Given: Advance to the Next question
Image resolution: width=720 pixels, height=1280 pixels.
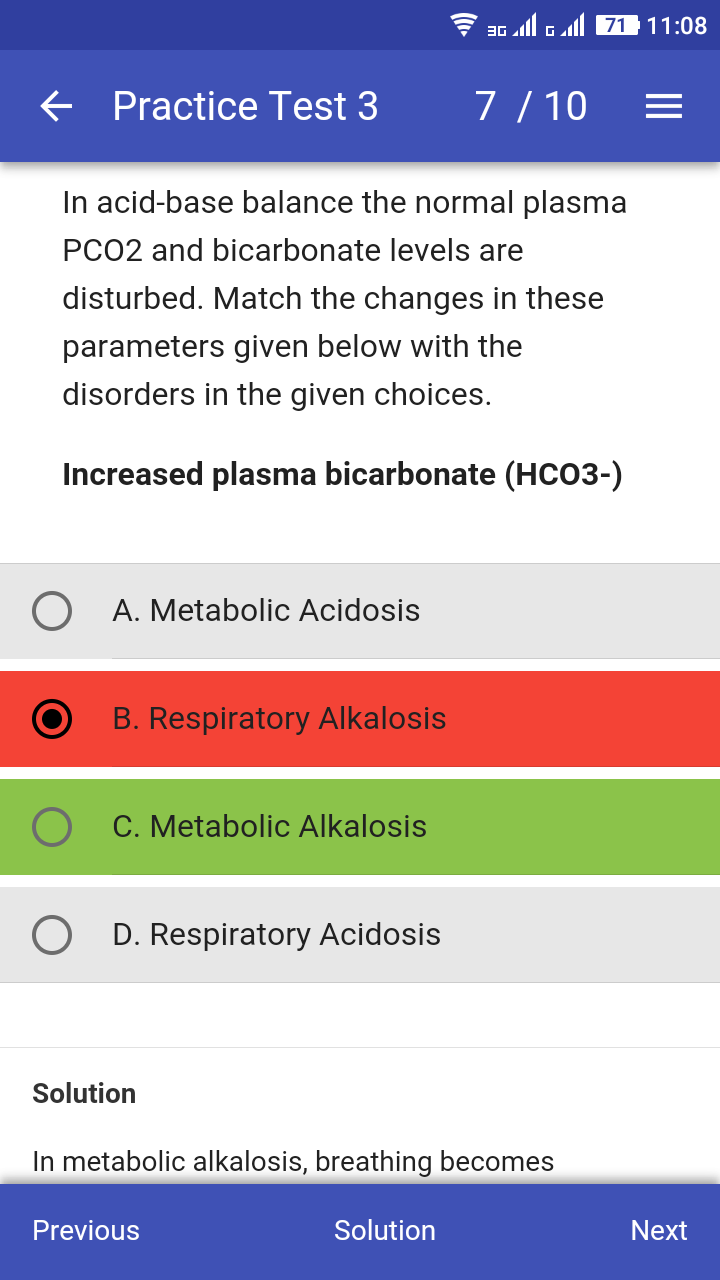Looking at the screenshot, I should pyautogui.click(x=659, y=1230).
